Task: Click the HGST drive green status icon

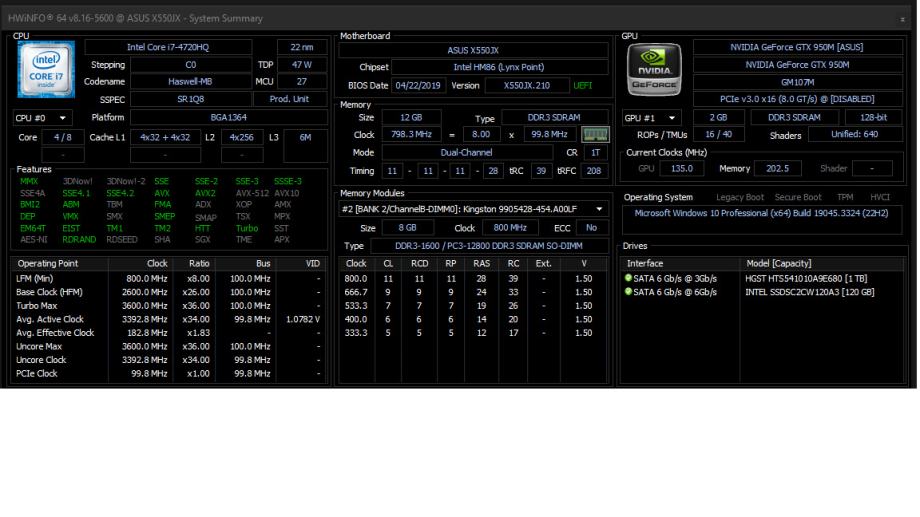Action: tap(628, 278)
